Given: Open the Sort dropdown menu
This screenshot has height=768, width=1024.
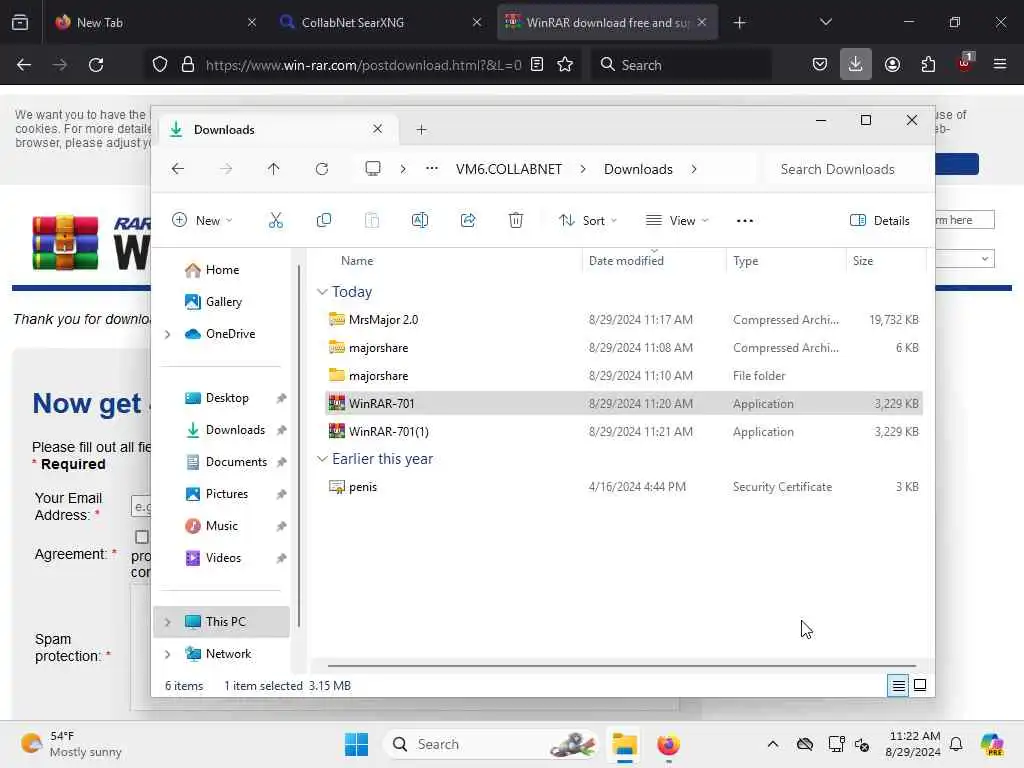Looking at the screenshot, I should pos(588,221).
